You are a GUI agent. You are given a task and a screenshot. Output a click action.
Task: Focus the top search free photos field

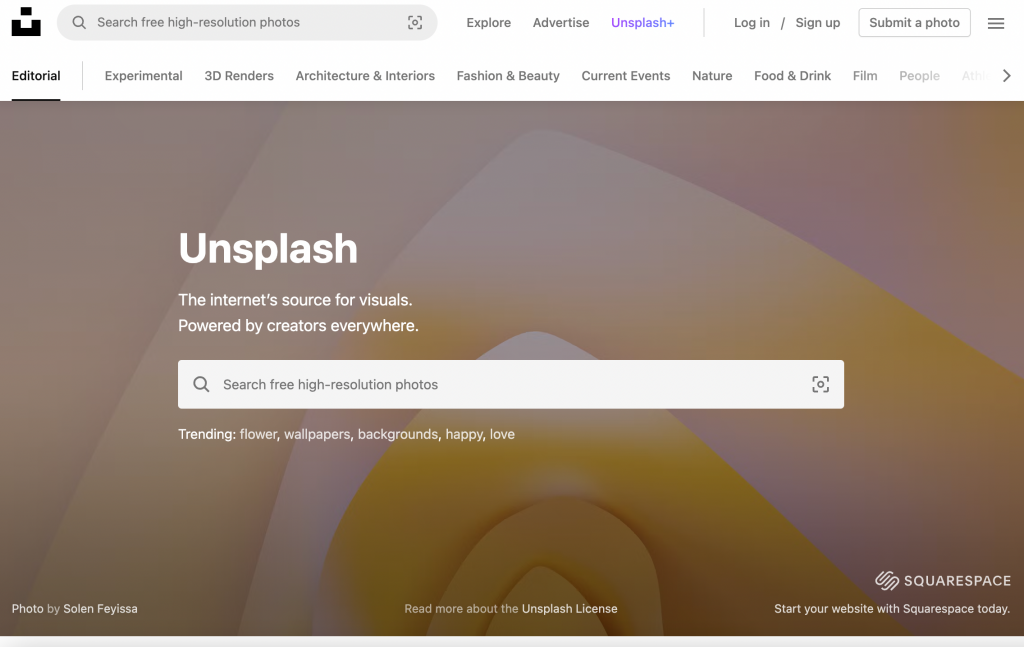click(247, 22)
